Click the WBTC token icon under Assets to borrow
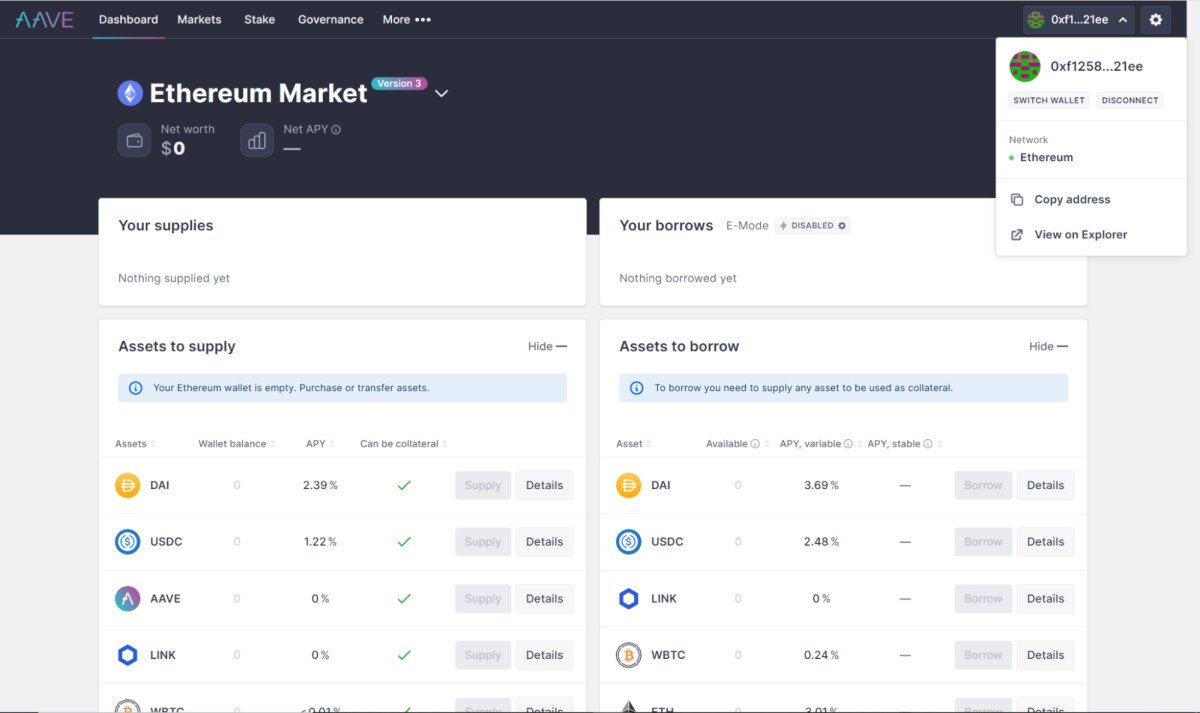1200x713 pixels. click(x=629, y=655)
